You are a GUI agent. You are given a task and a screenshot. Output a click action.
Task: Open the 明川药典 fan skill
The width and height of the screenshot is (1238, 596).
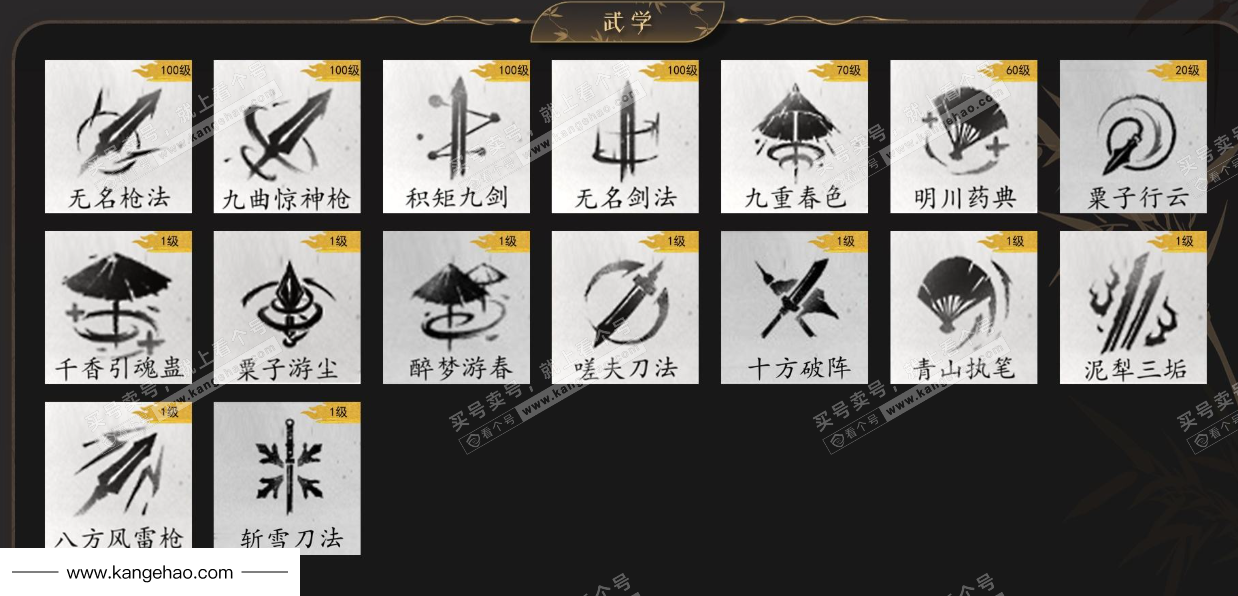[964, 137]
